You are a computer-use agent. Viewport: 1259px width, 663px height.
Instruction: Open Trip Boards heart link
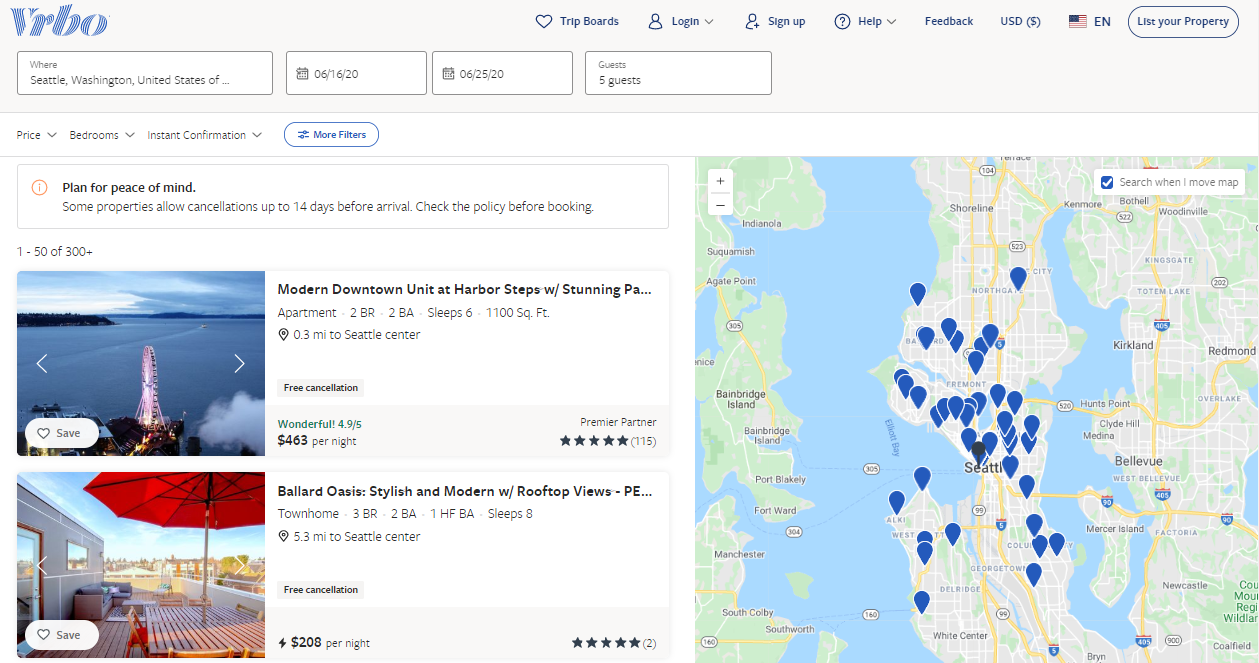pos(577,21)
